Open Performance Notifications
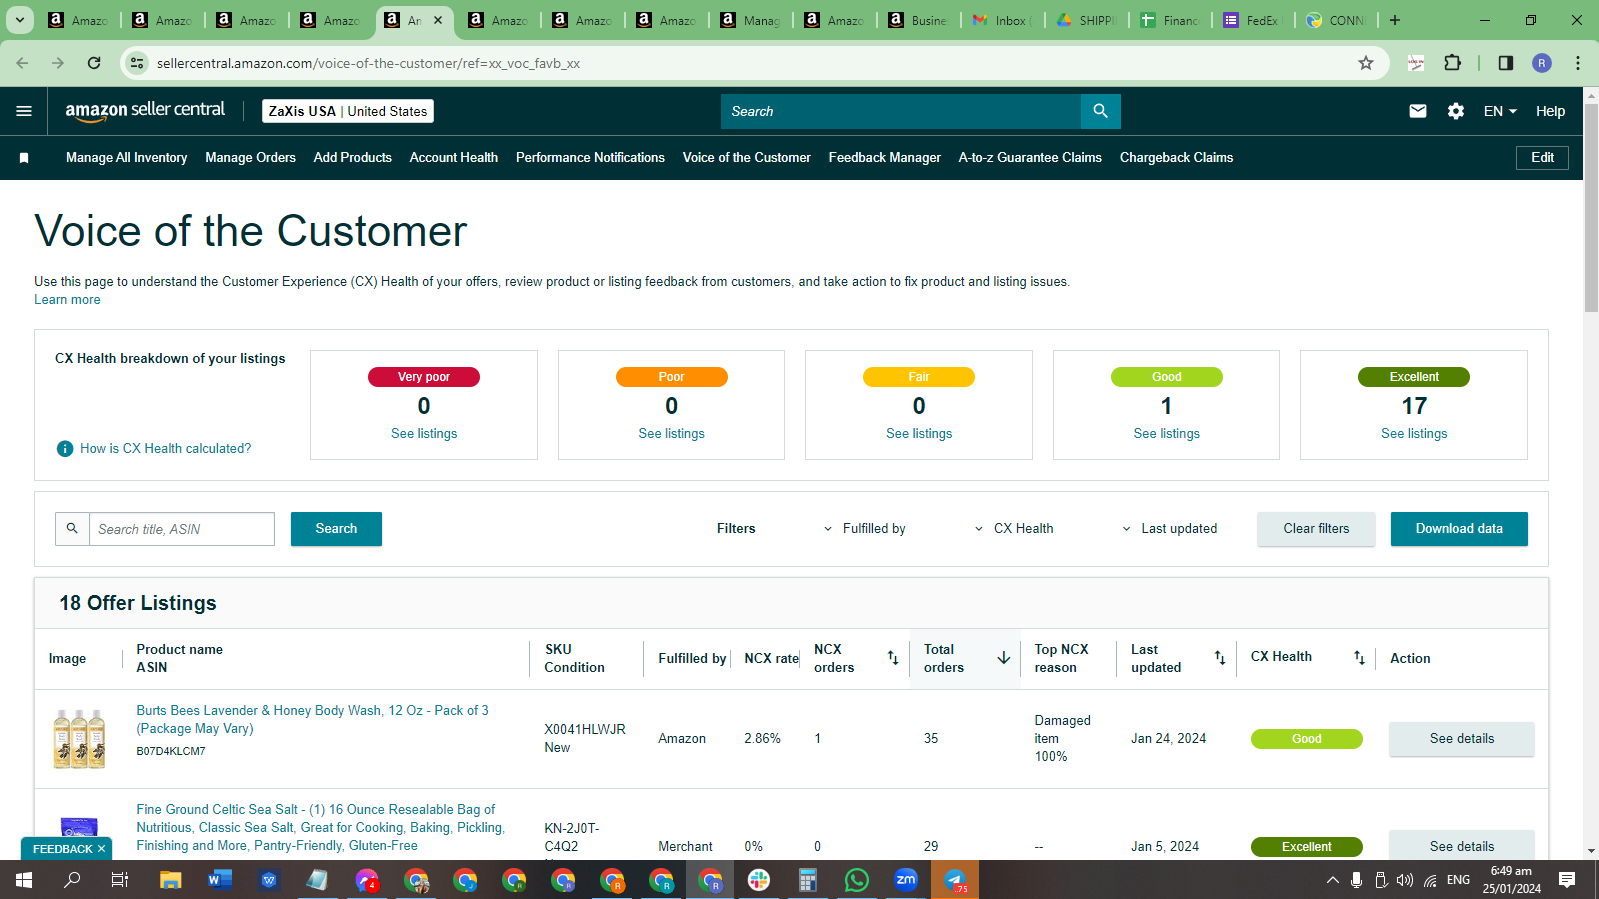This screenshot has width=1599, height=899. pos(590,158)
